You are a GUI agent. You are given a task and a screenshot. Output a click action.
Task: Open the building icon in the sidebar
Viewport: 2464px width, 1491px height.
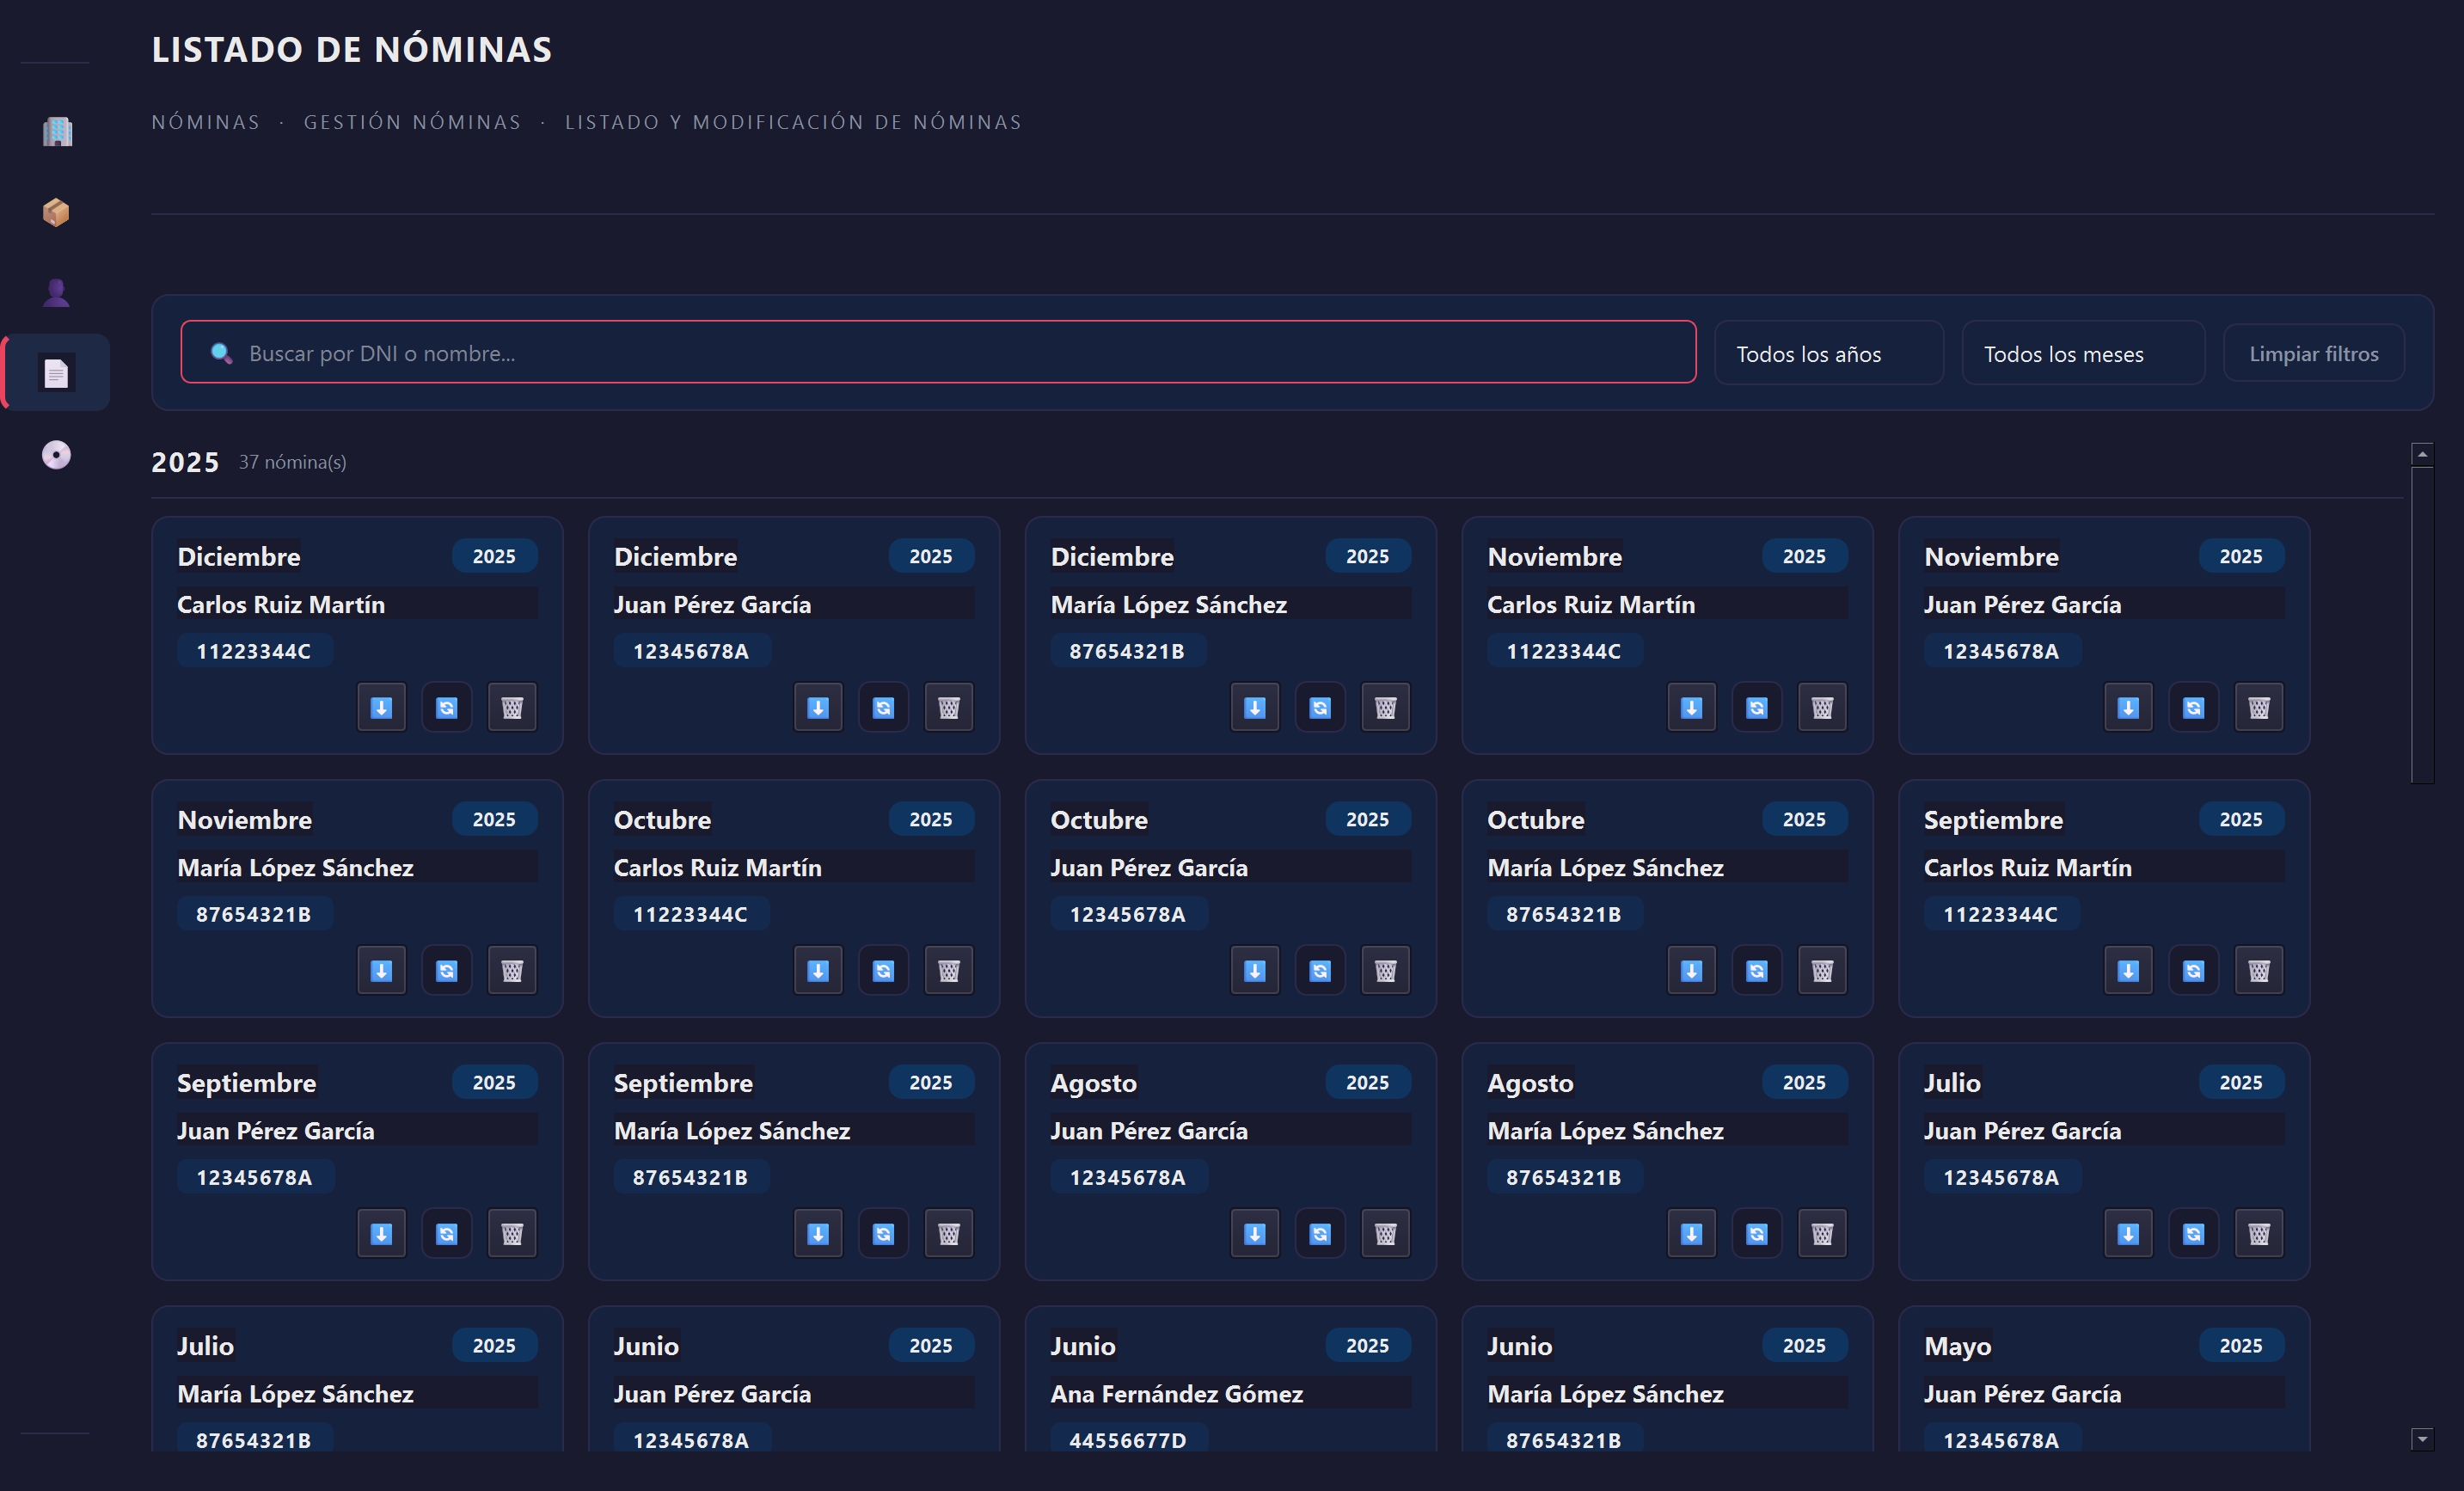(x=57, y=131)
